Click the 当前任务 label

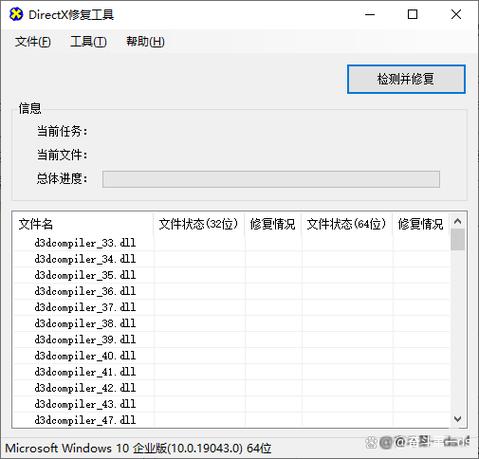[x=62, y=131]
